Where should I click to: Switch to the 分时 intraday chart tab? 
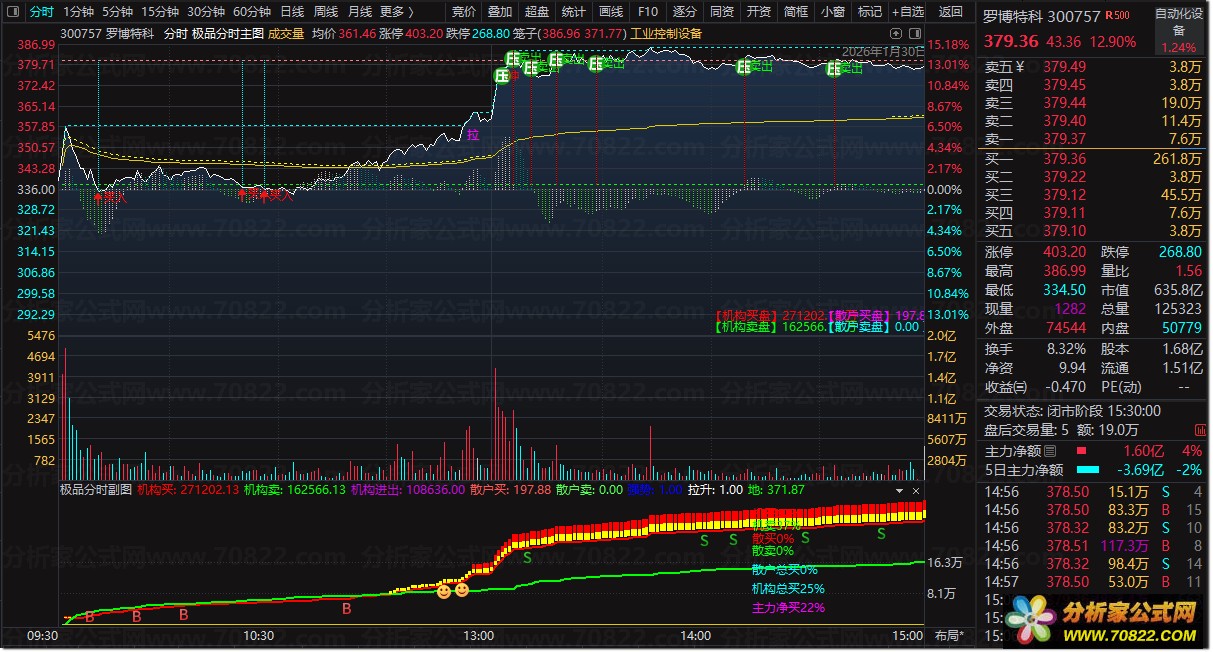[x=41, y=12]
